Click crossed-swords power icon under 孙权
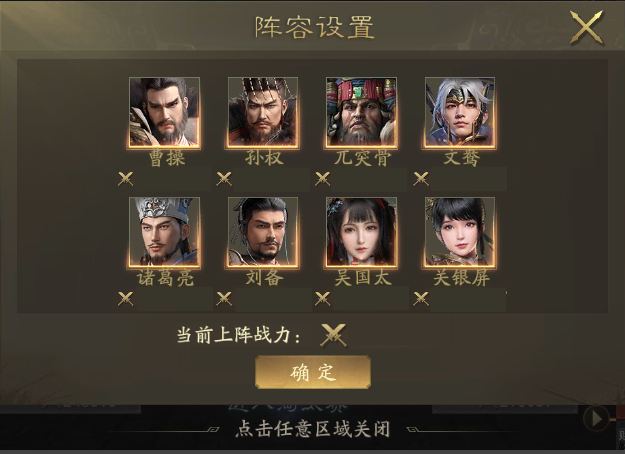 point(224,179)
